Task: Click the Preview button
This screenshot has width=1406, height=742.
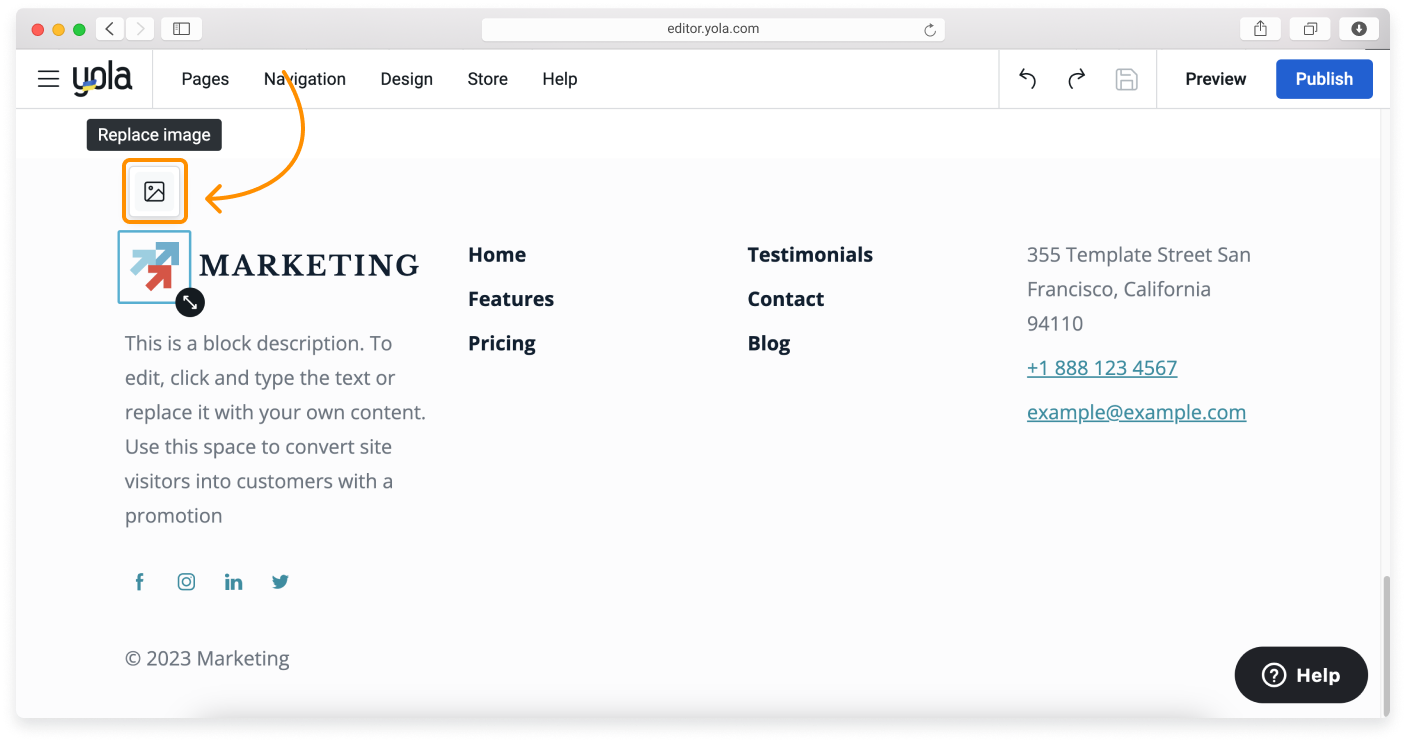Action: [1215, 79]
